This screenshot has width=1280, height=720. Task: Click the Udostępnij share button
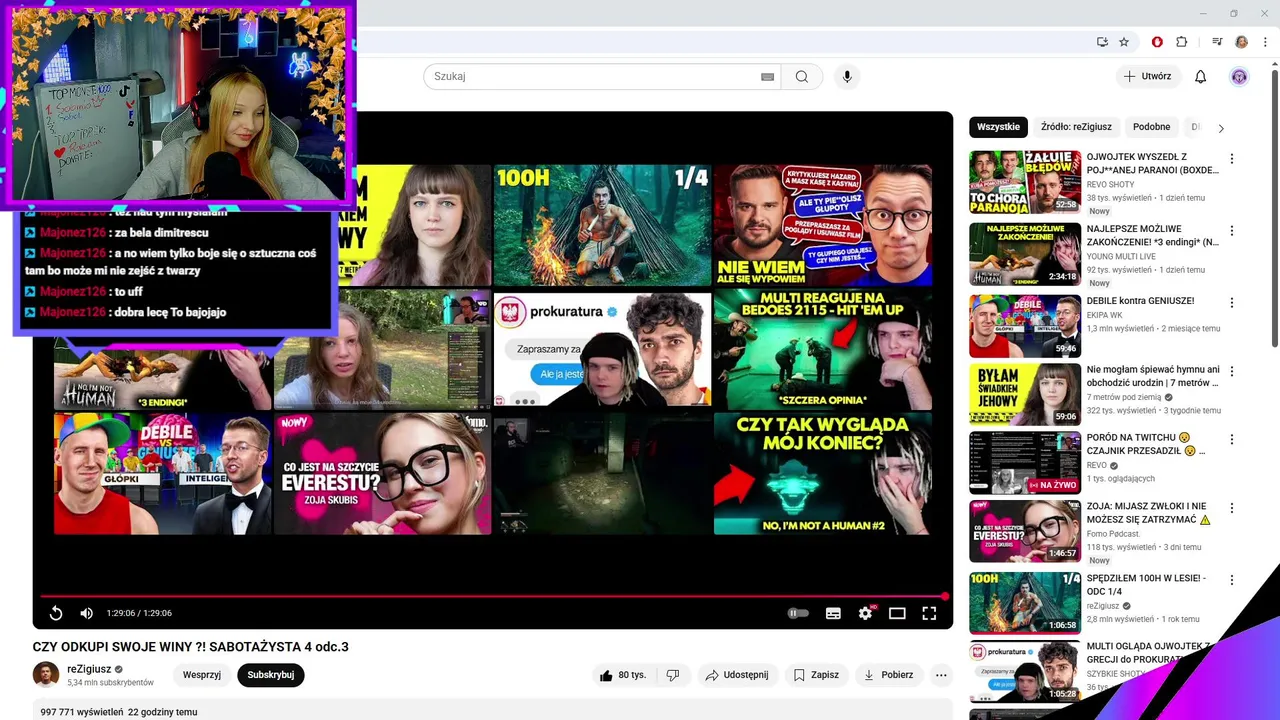pos(737,675)
